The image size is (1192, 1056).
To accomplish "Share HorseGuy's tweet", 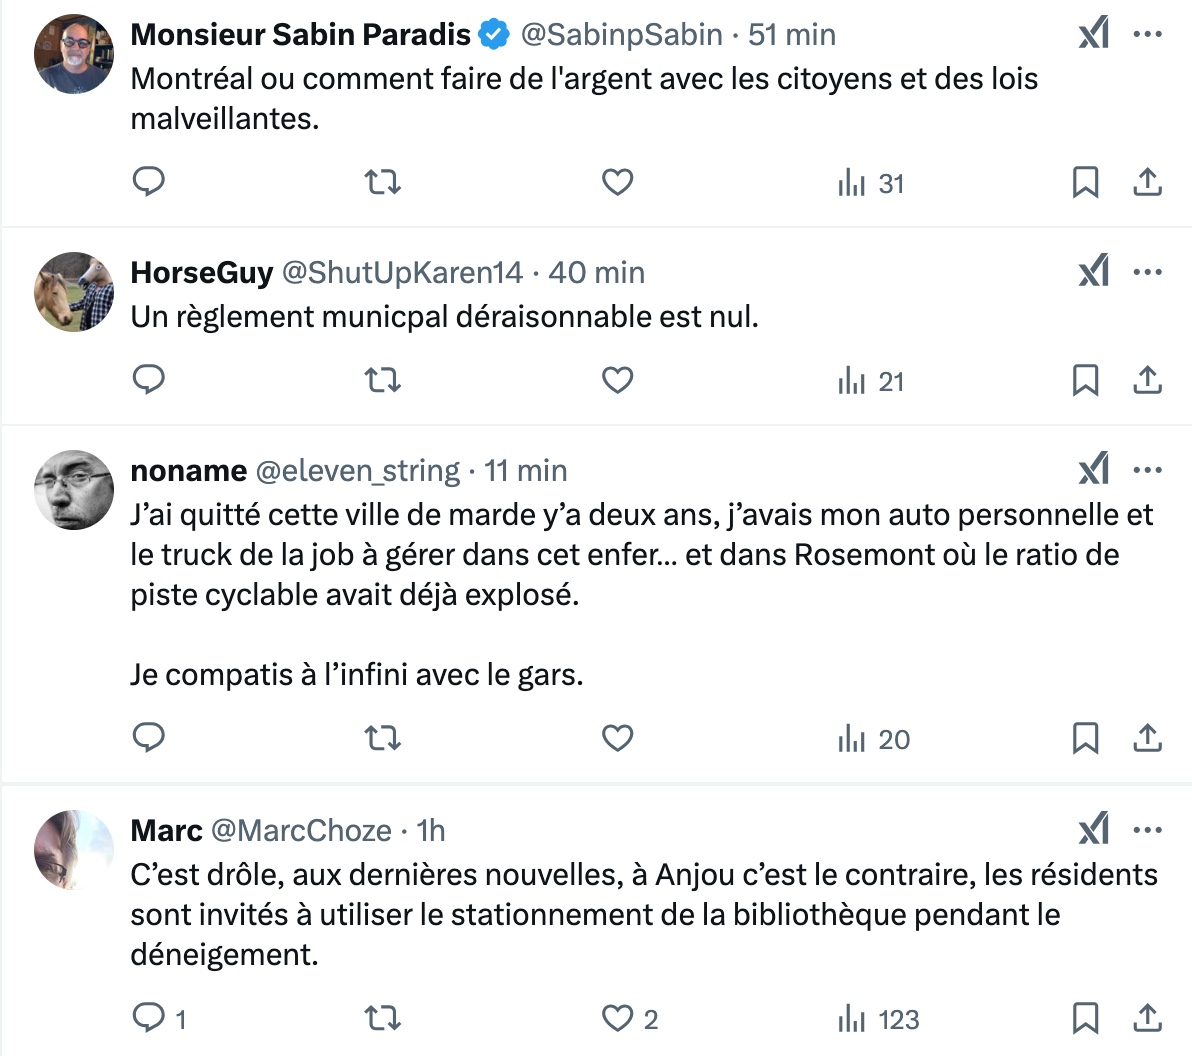I will point(1147,380).
